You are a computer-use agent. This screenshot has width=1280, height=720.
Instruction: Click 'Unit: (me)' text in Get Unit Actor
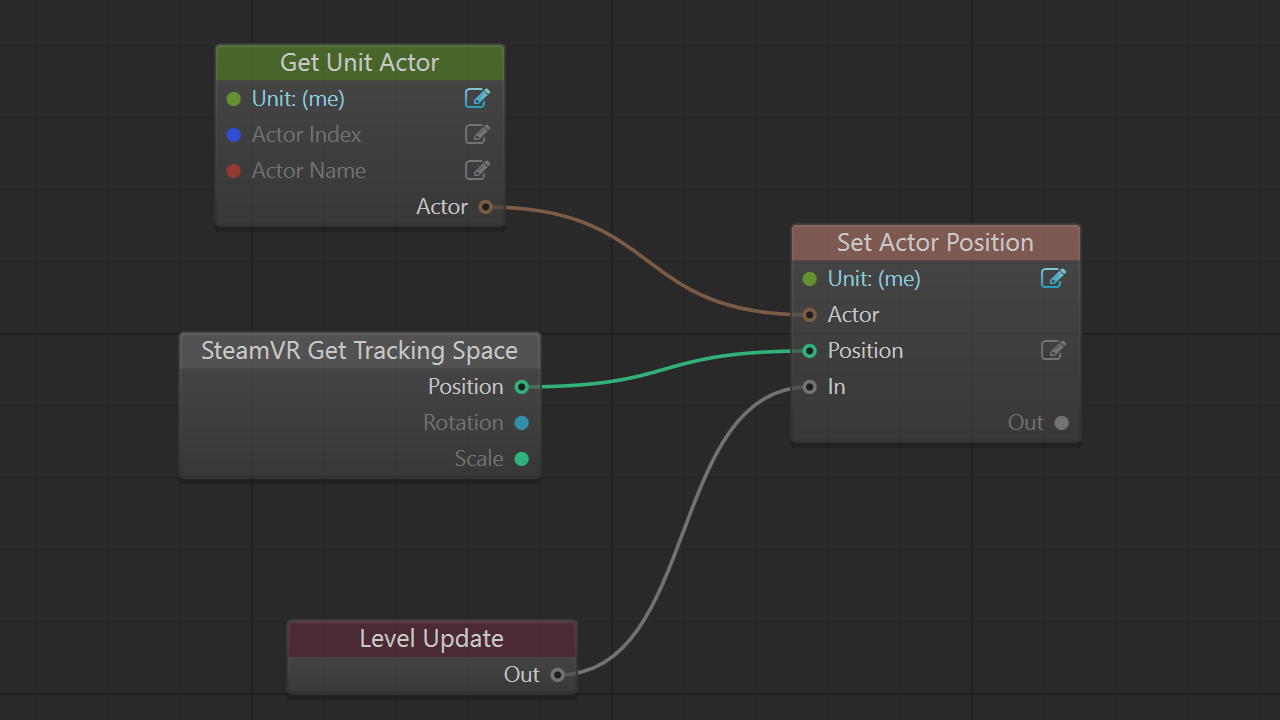point(298,99)
